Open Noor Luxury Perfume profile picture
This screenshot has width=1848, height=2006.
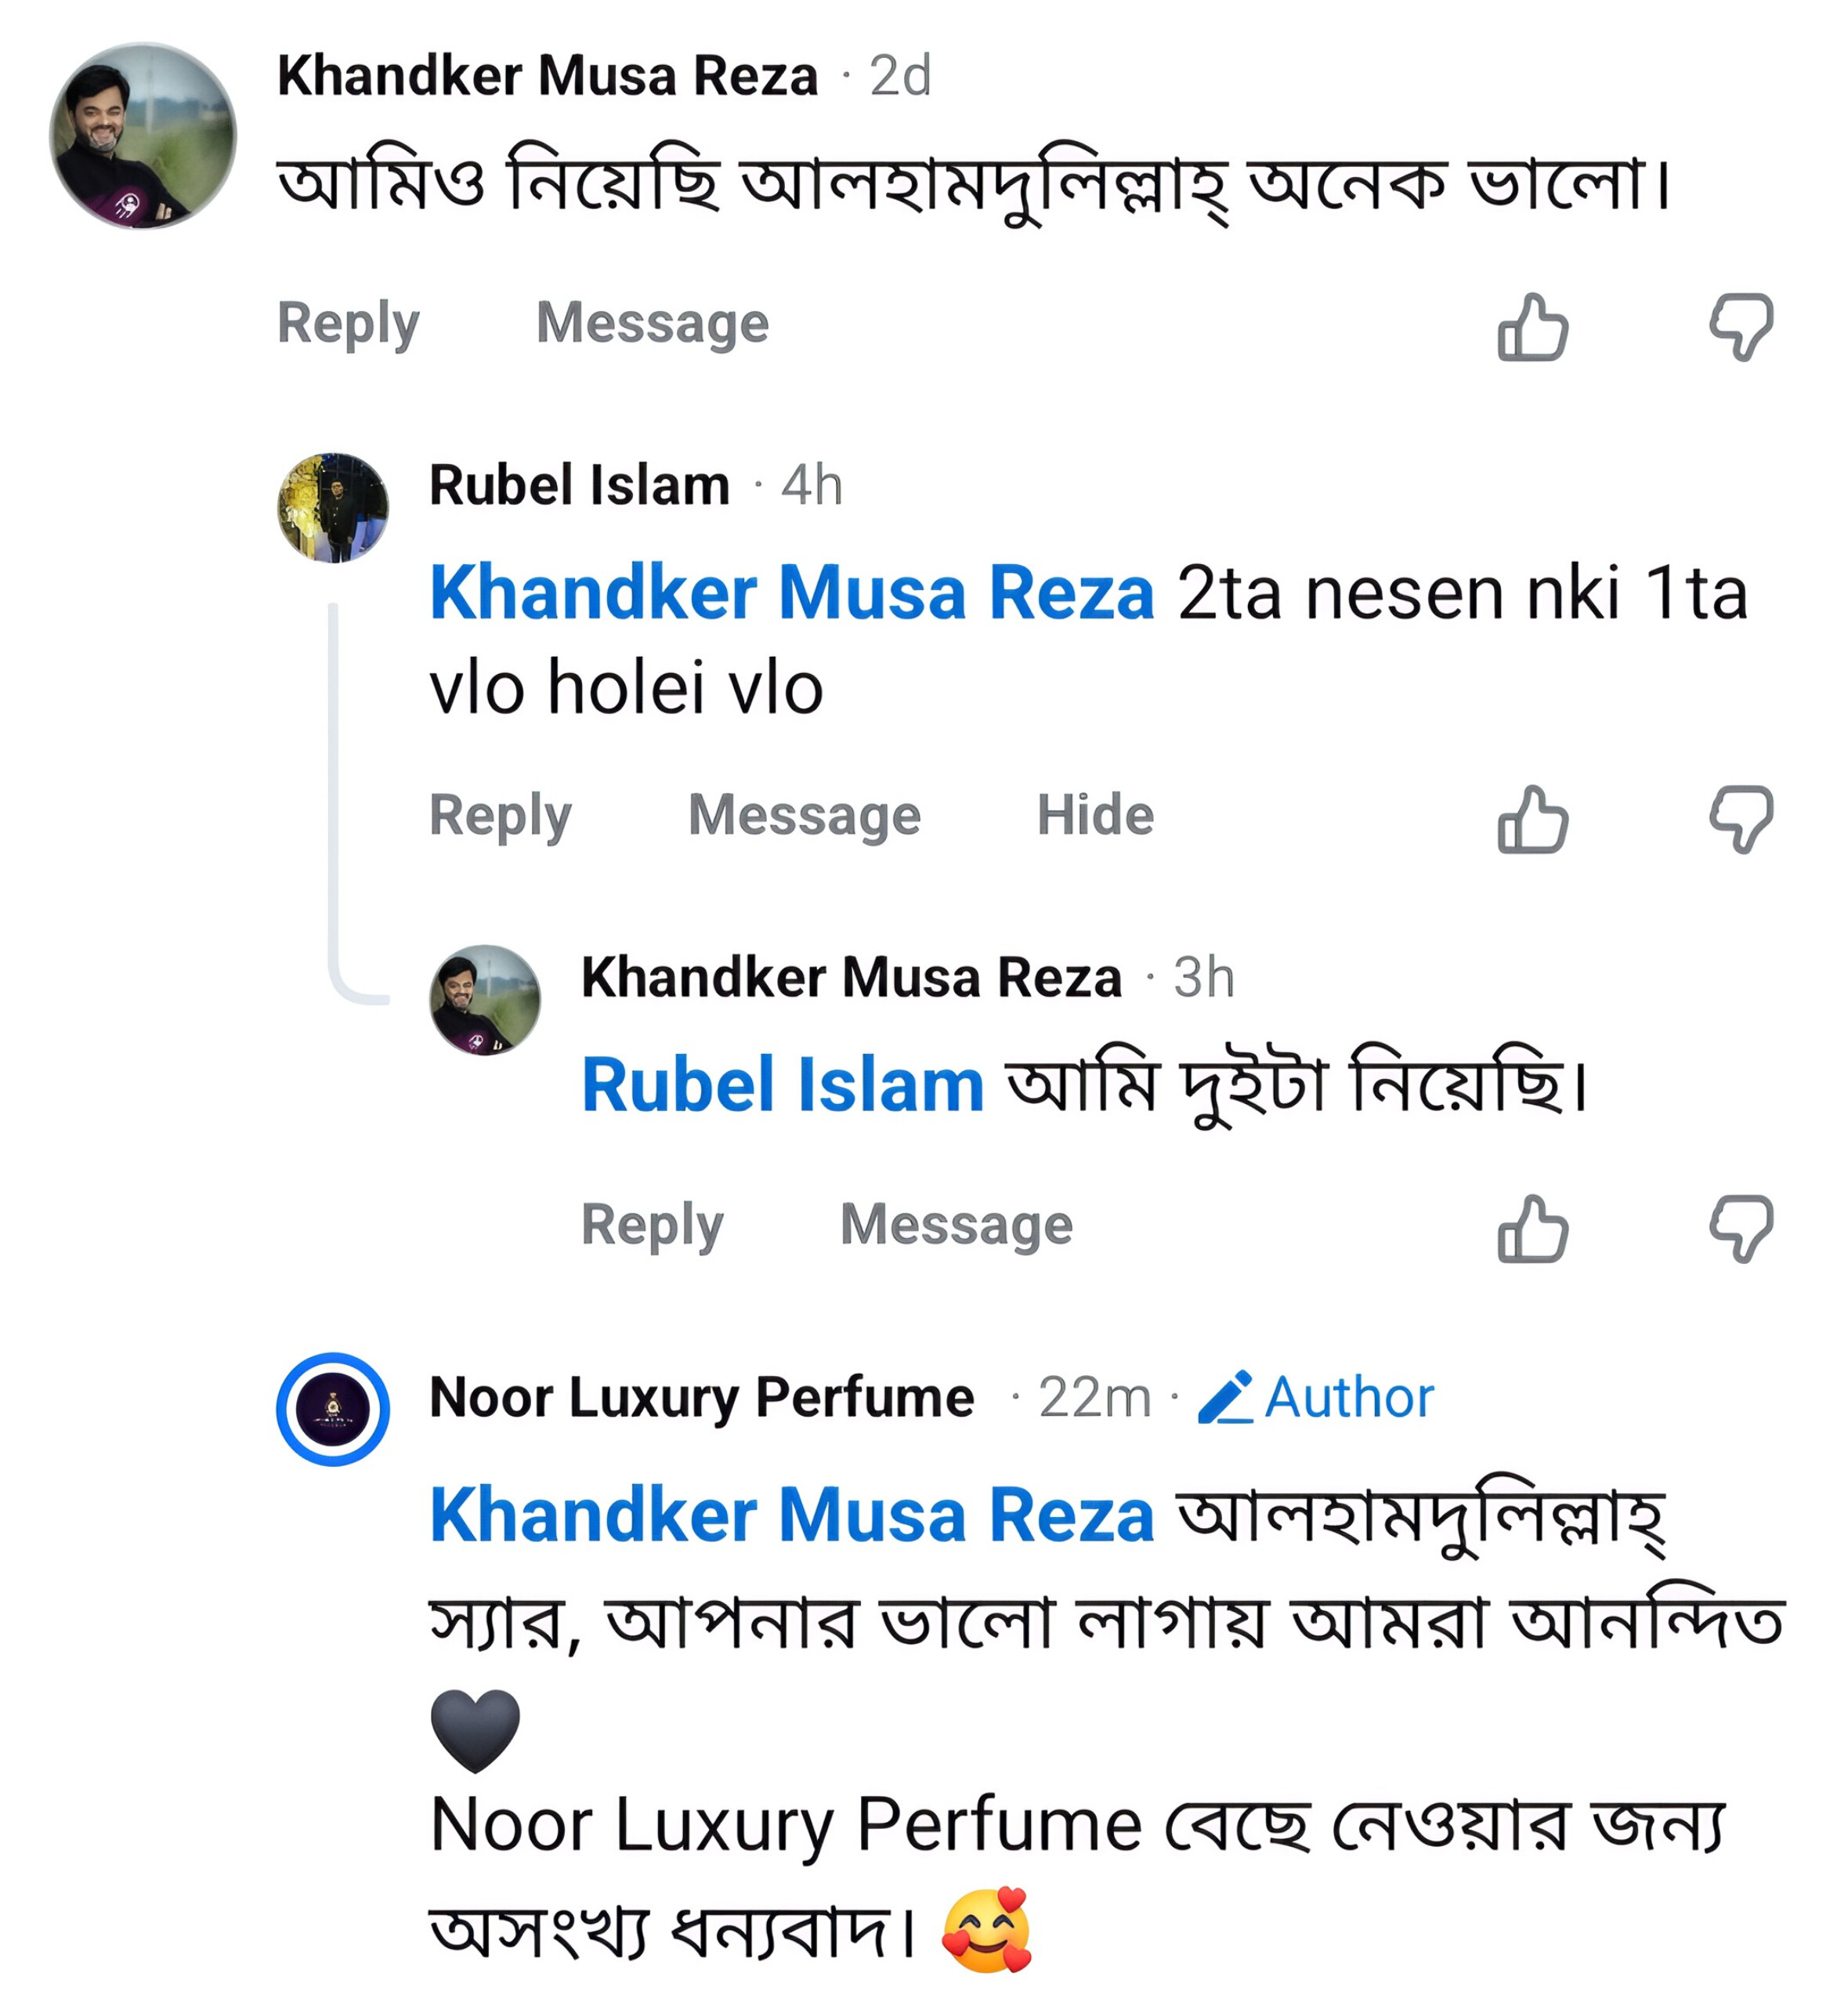[x=333, y=1409]
